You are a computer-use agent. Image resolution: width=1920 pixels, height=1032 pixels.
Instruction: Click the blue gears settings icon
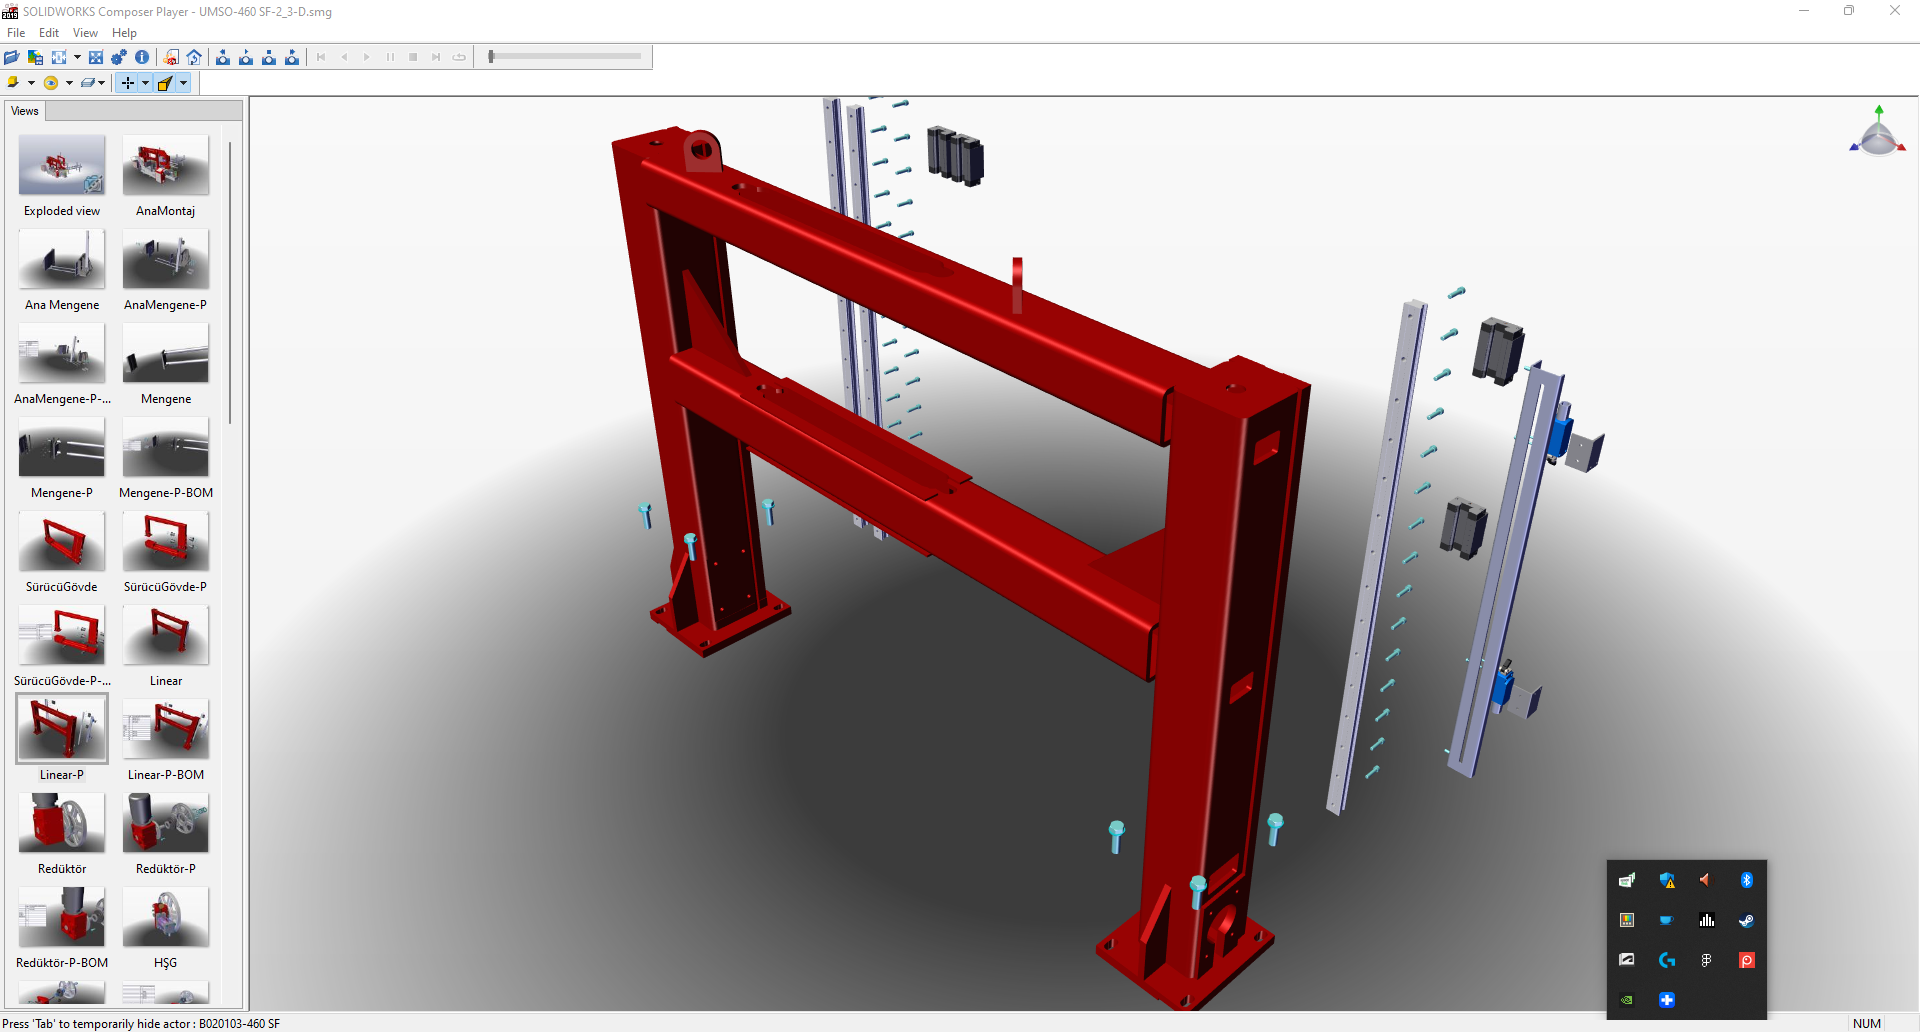point(119,57)
